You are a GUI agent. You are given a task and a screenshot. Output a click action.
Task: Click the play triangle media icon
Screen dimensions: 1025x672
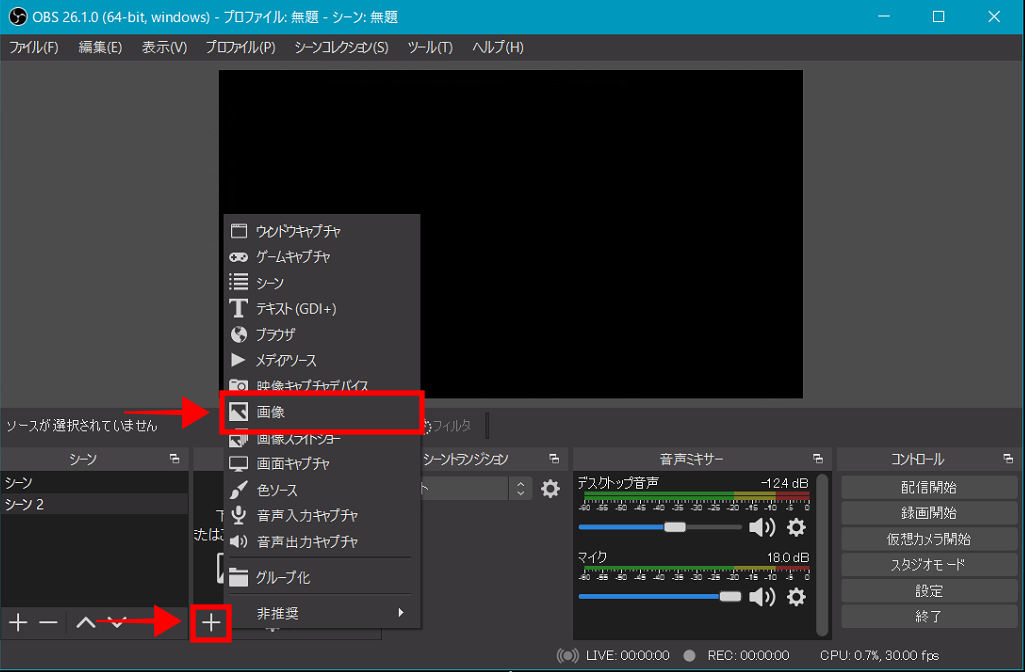(x=238, y=360)
